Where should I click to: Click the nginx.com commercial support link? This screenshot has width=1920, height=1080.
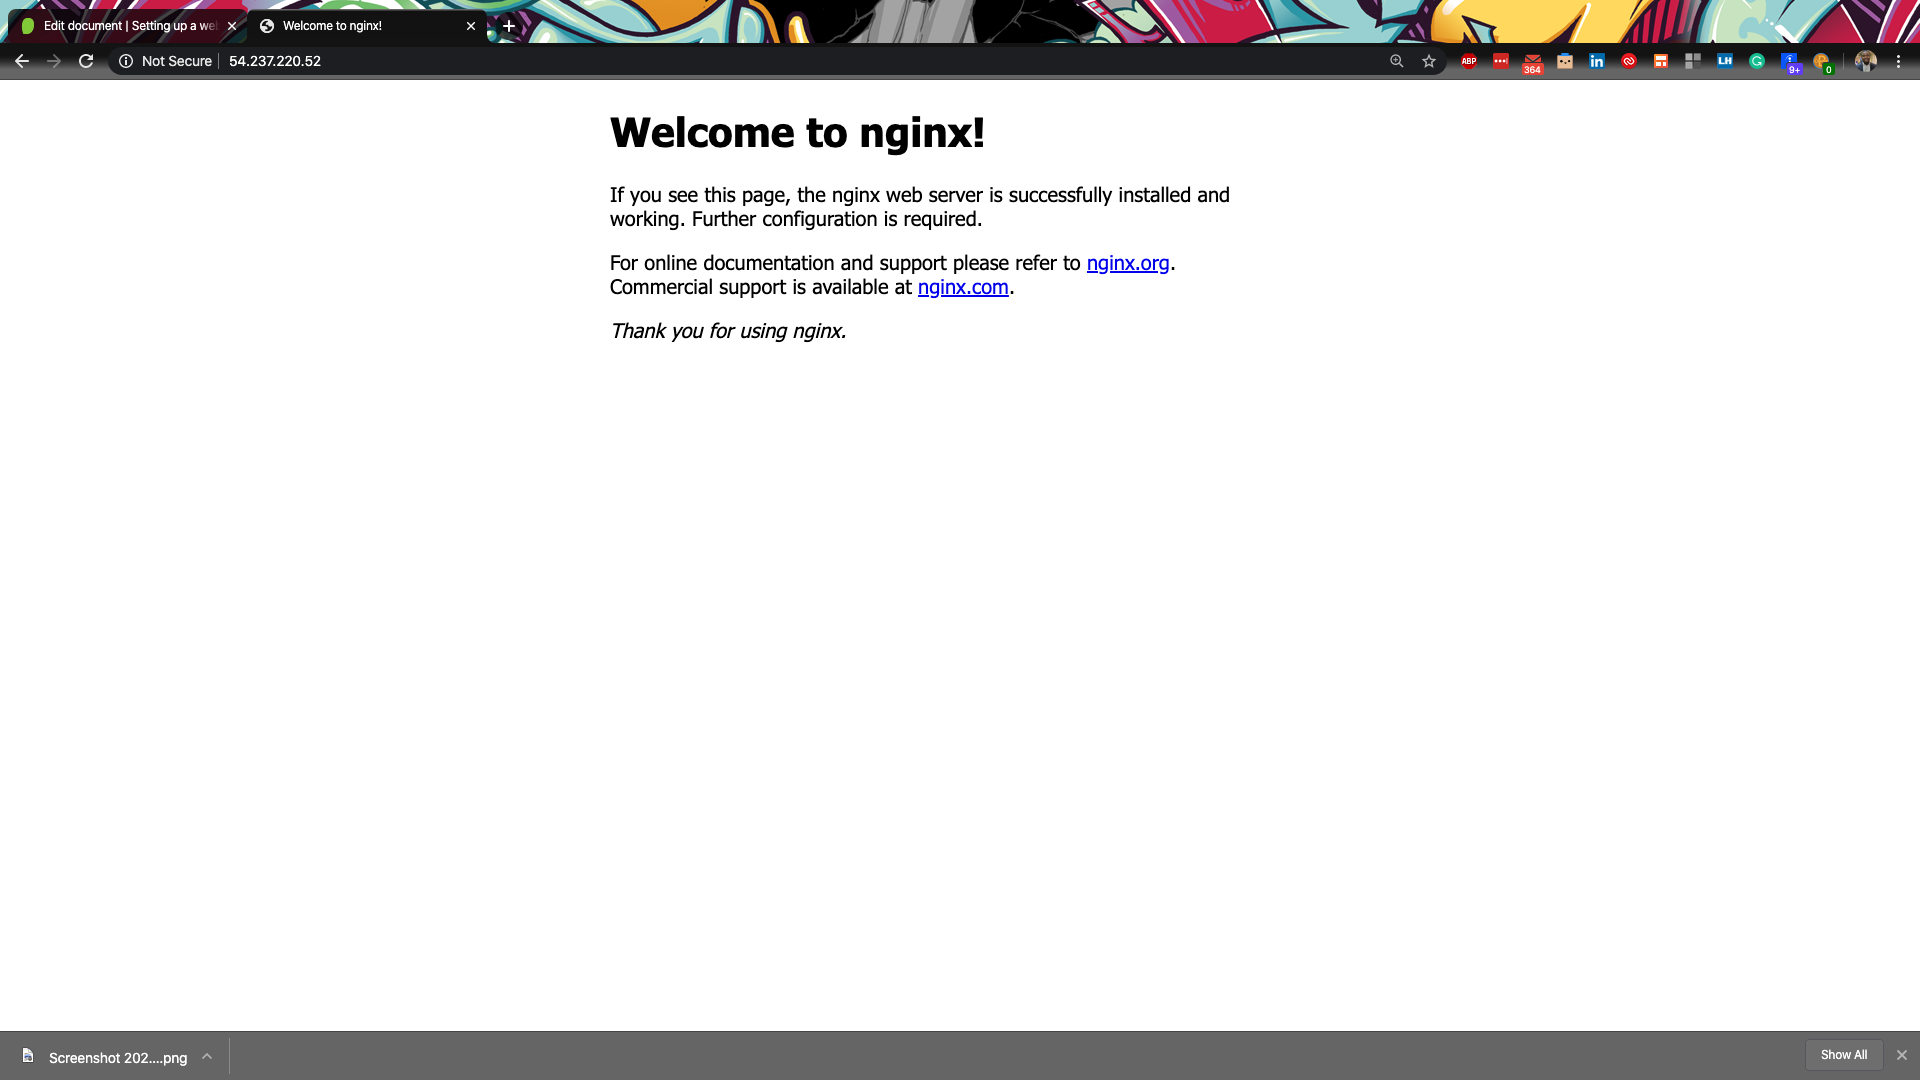[963, 286]
